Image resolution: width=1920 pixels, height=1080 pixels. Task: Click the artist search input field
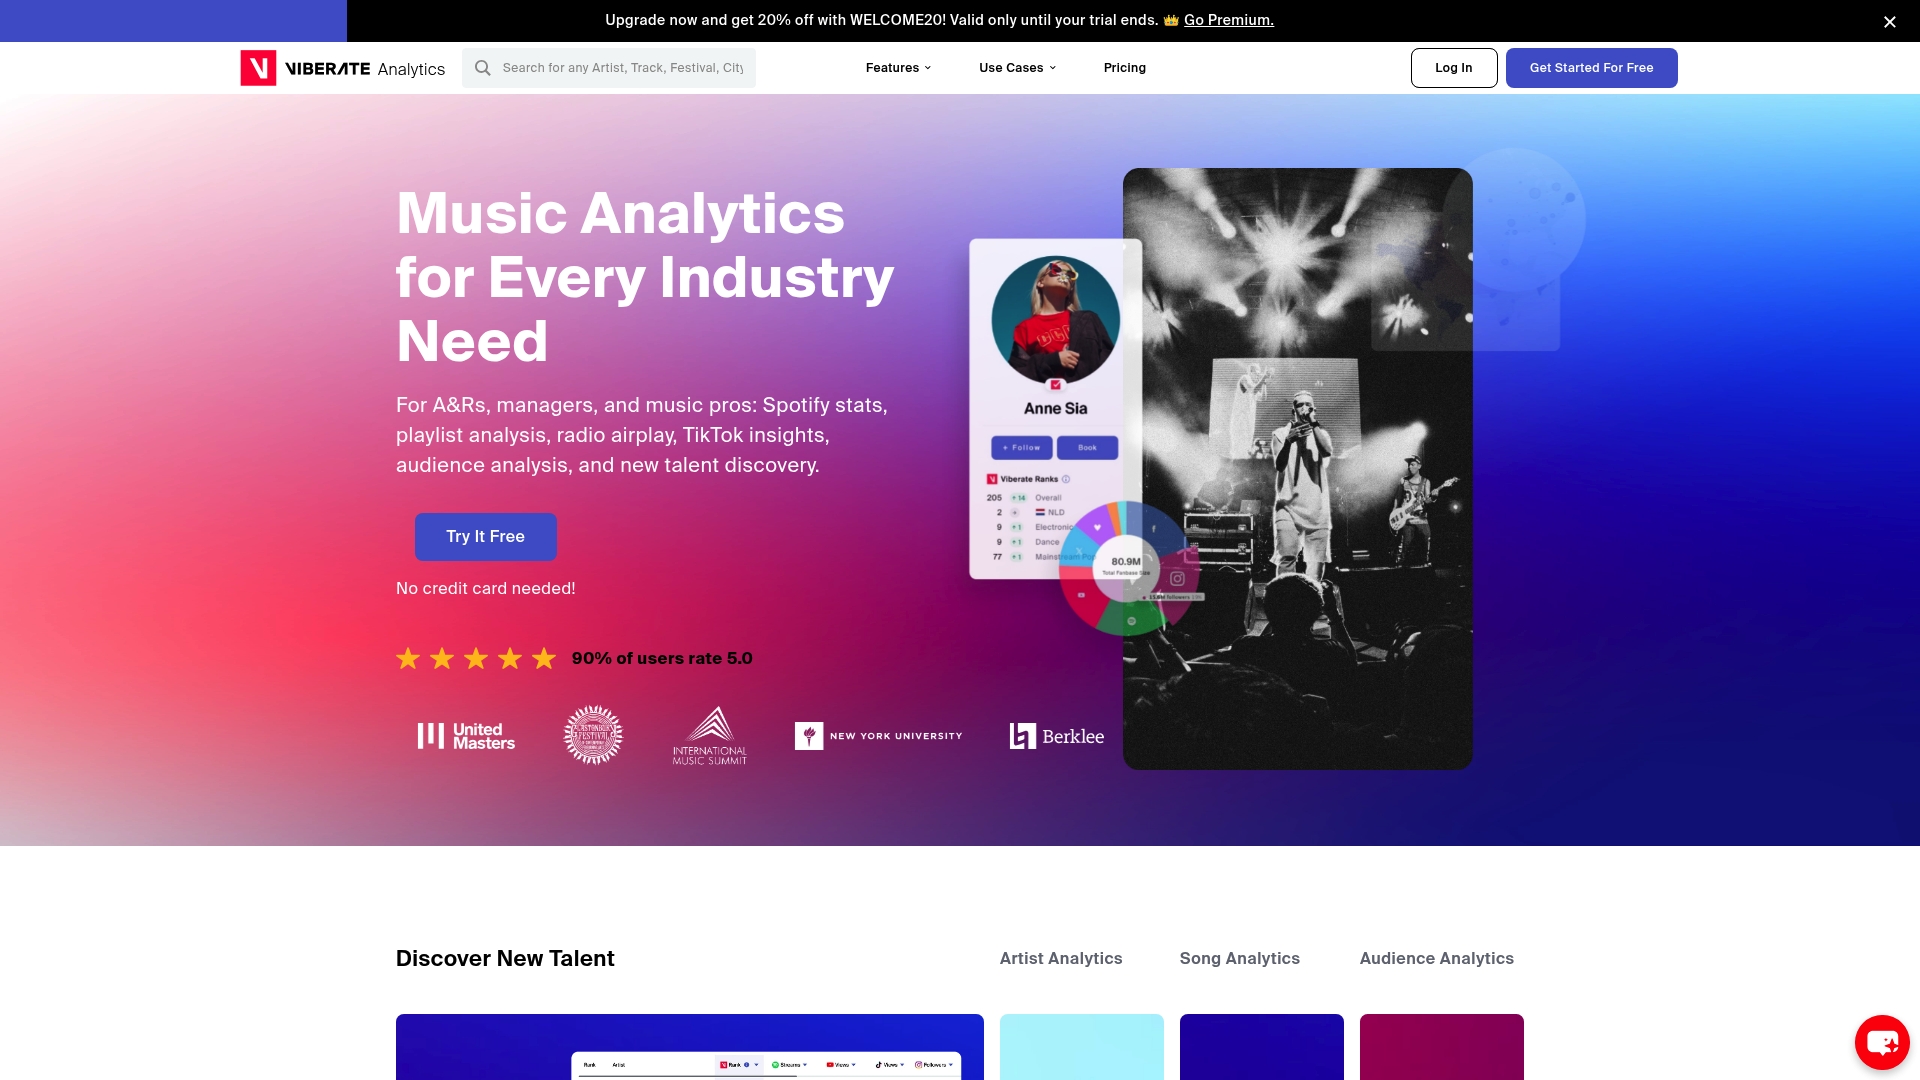(x=609, y=68)
